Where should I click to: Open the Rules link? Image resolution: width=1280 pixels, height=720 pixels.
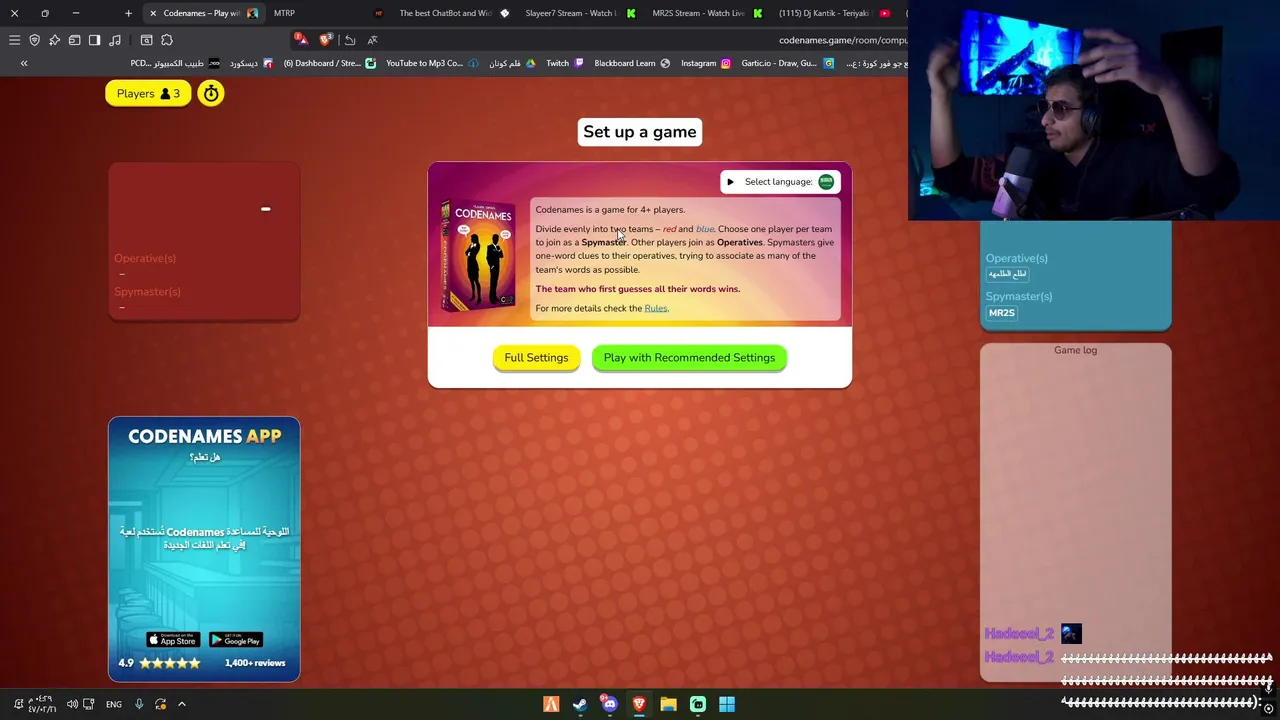[656, 308]
